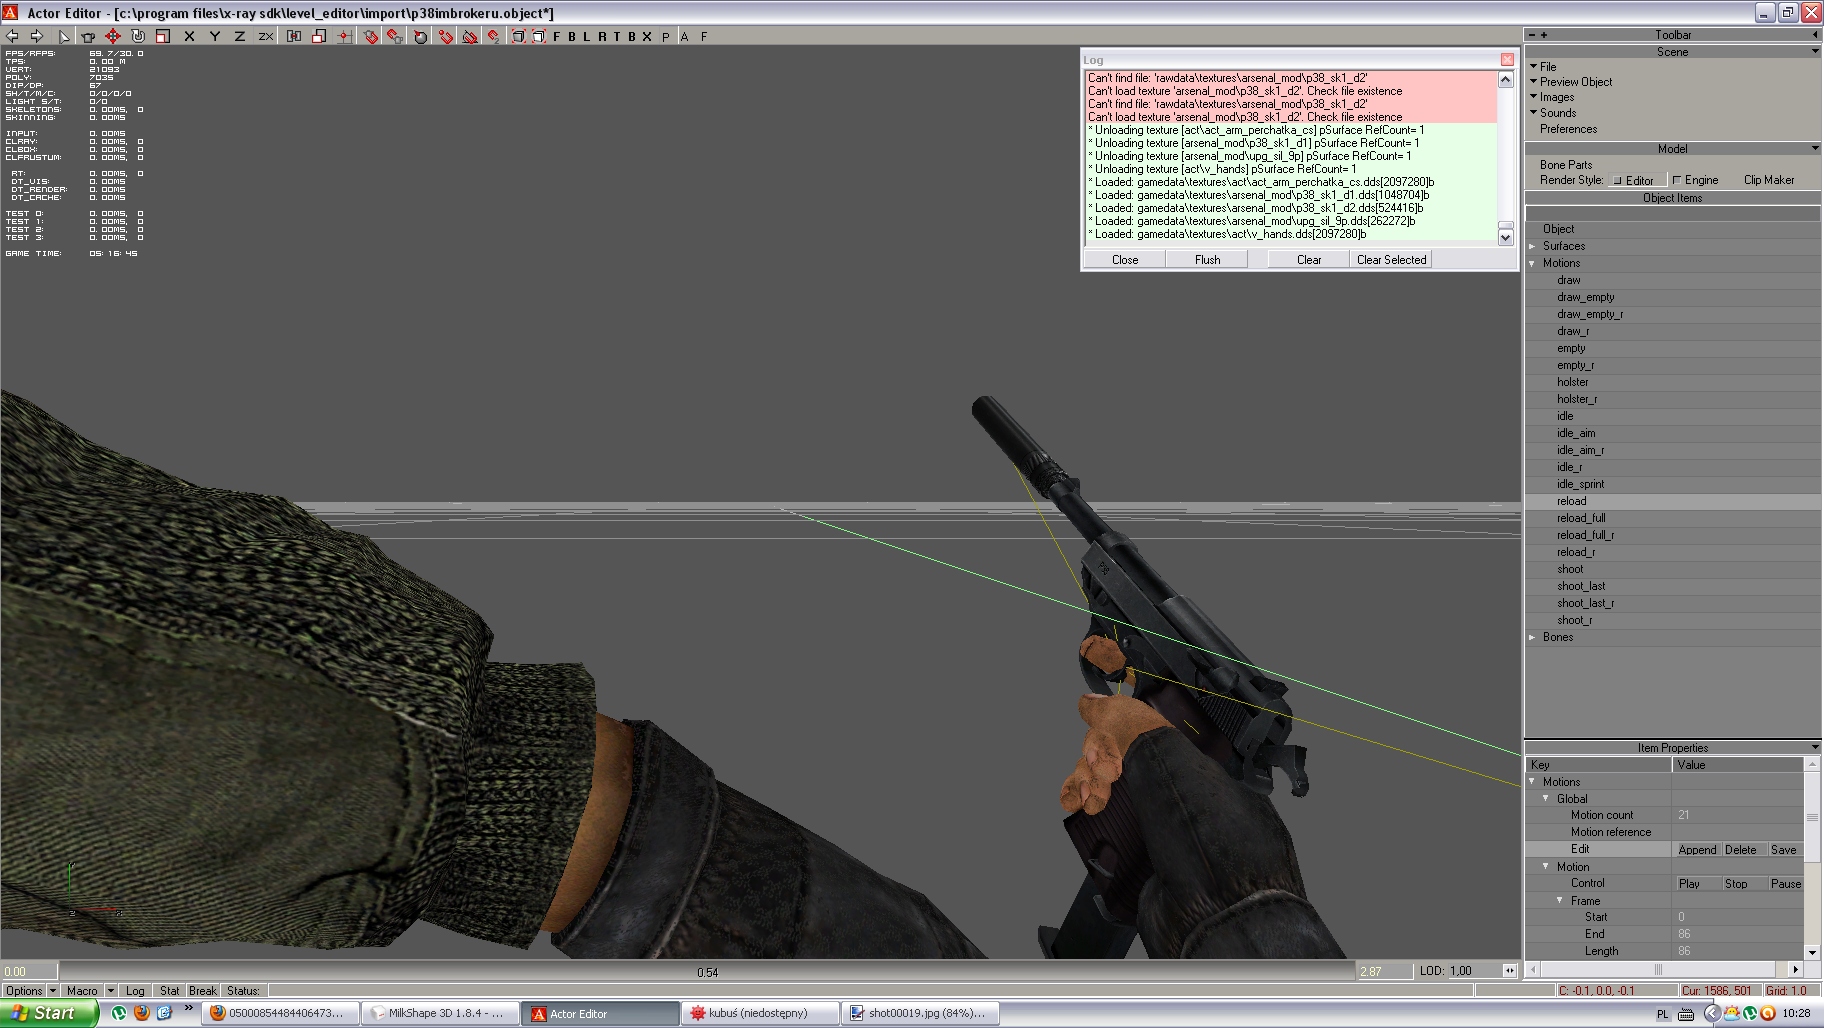Toggle the Y axis constraint
Screen dimensions: 1824x1028
215,36
